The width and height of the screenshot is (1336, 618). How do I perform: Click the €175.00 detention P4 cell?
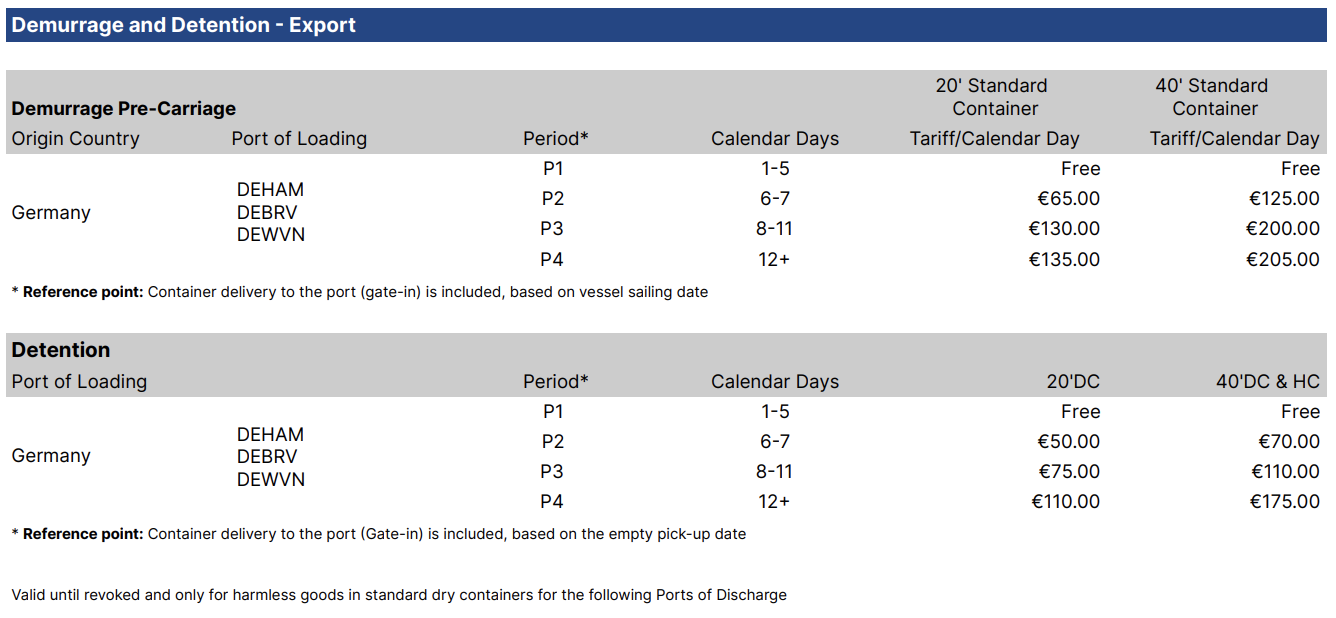1285,501
